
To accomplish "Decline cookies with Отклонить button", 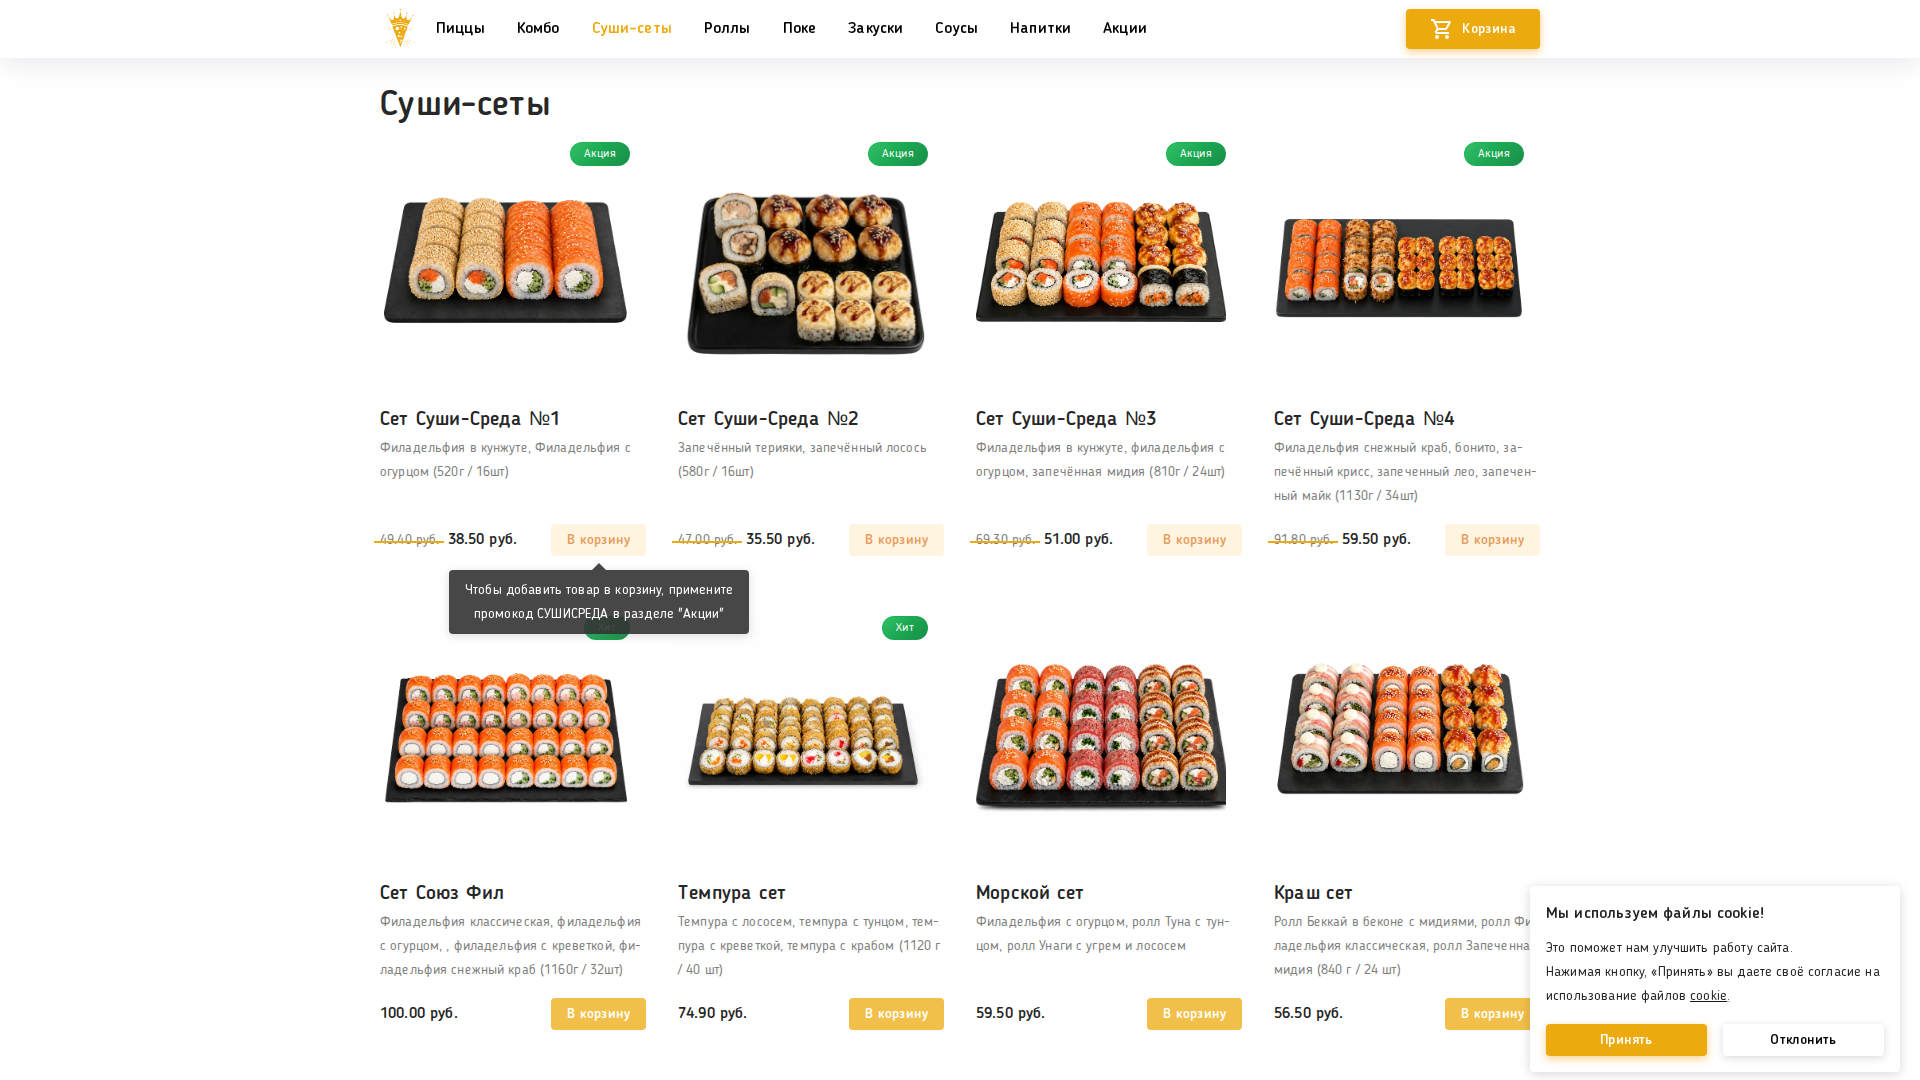I will [1803, 1040].
